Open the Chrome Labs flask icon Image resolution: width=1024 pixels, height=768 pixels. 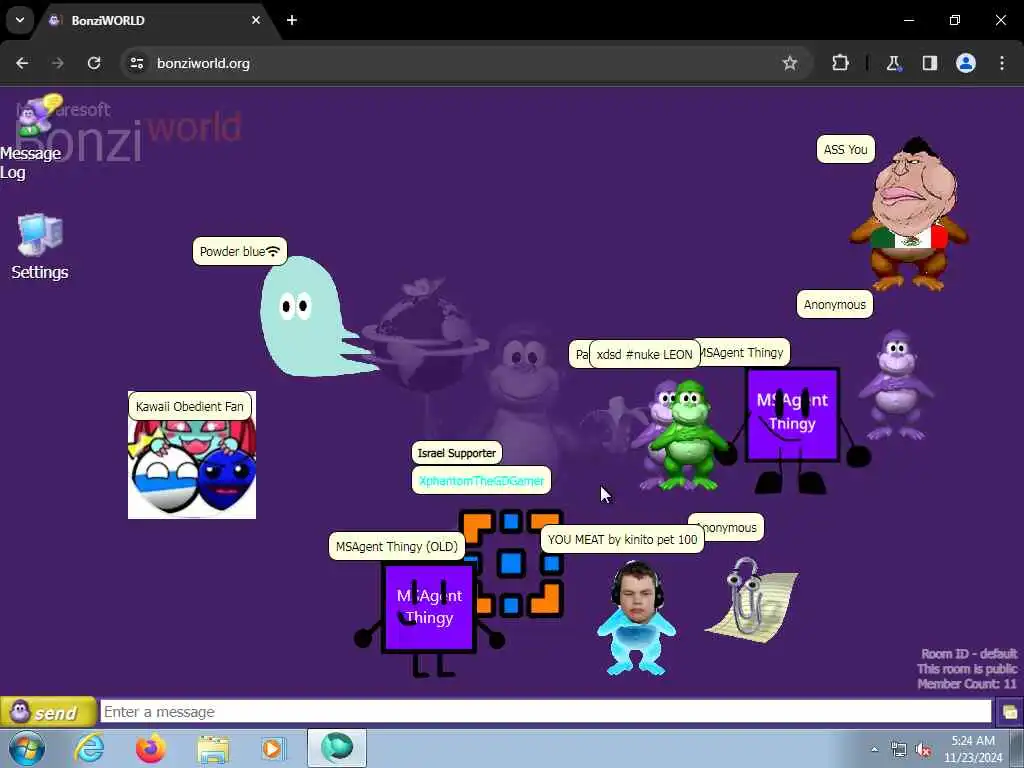[893, 63]
